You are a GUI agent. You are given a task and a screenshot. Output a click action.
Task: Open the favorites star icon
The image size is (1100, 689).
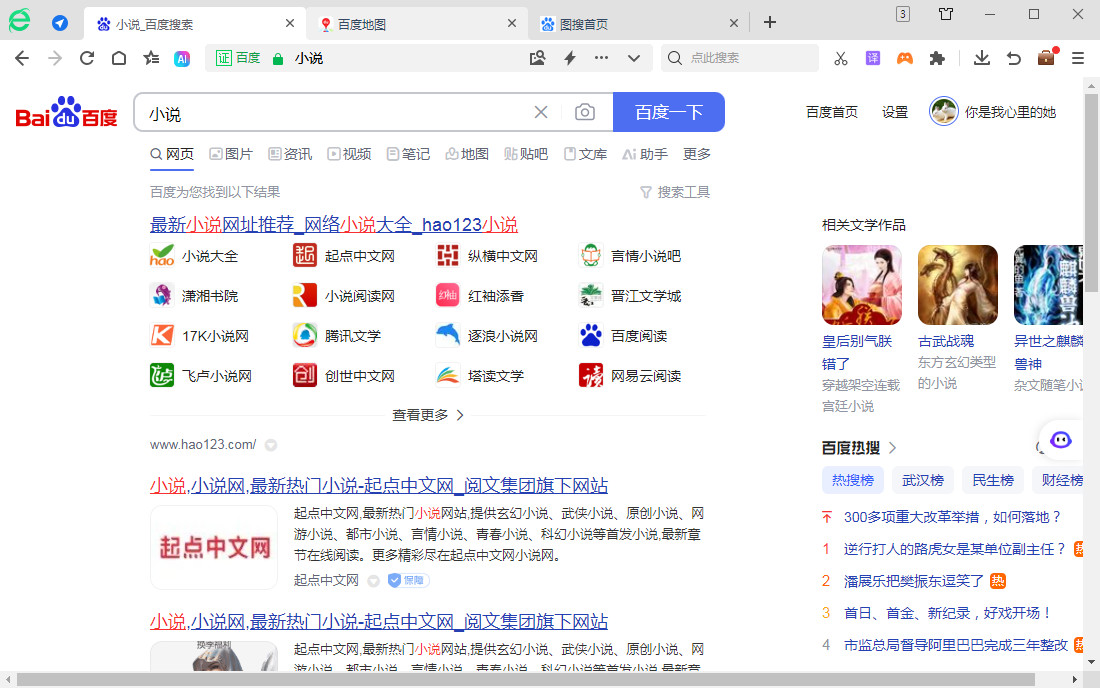[151, 58]
